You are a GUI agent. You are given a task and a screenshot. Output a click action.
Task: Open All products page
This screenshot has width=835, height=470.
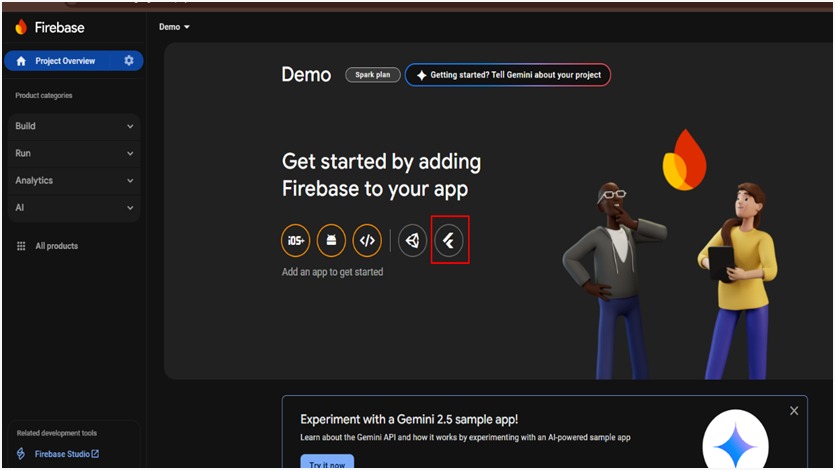click(x=56, y=246)
